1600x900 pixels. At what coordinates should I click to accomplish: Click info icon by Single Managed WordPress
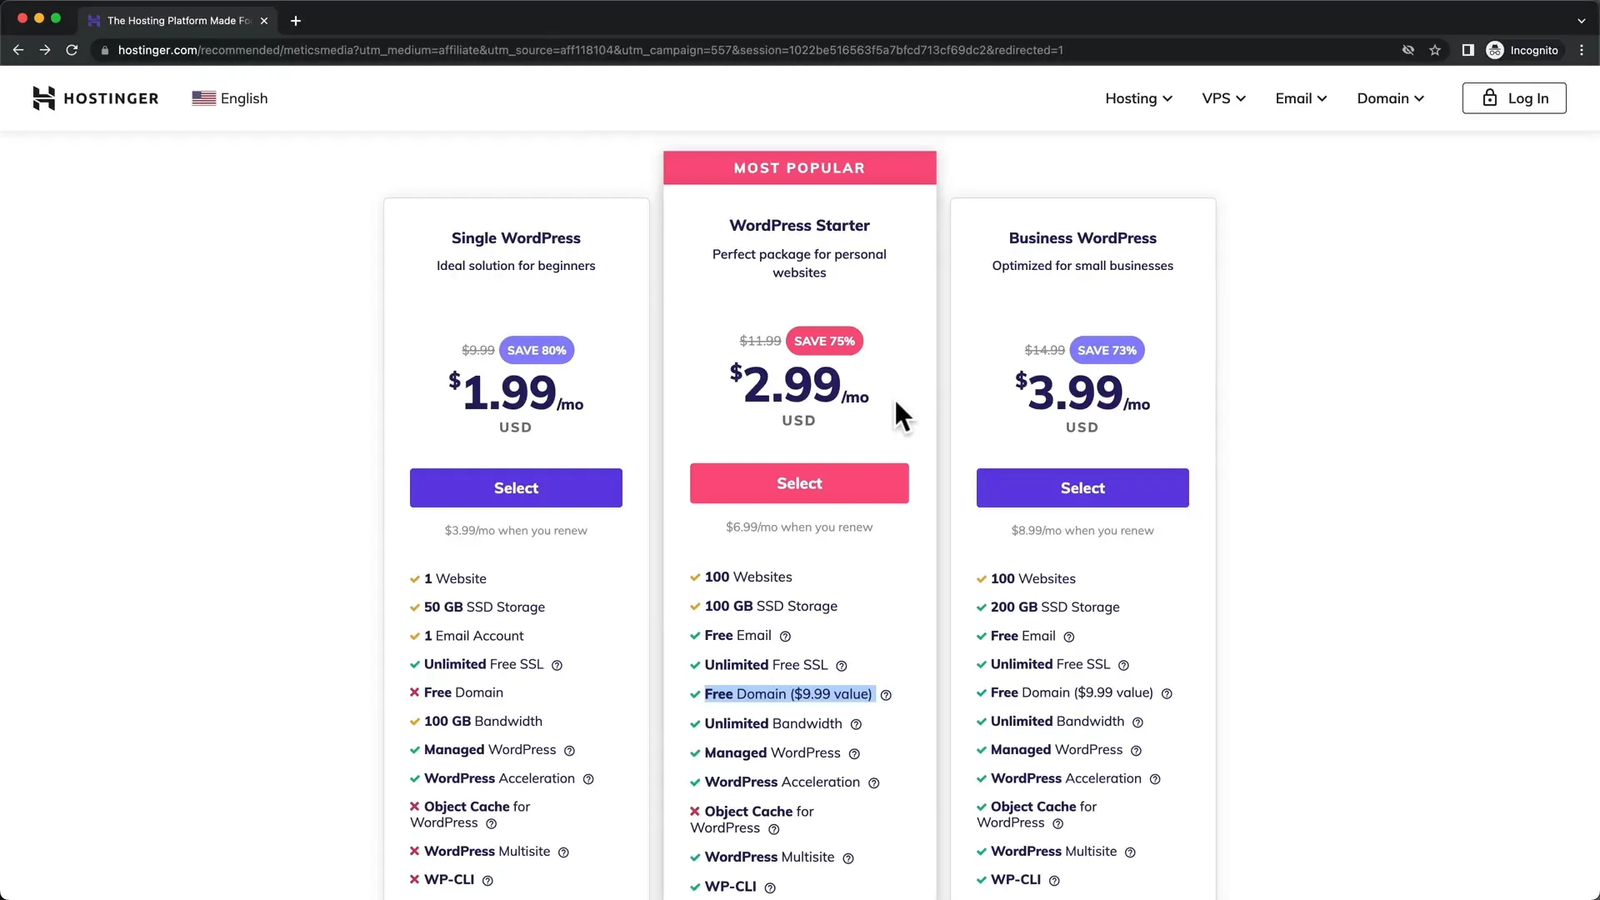click(569, 751)
